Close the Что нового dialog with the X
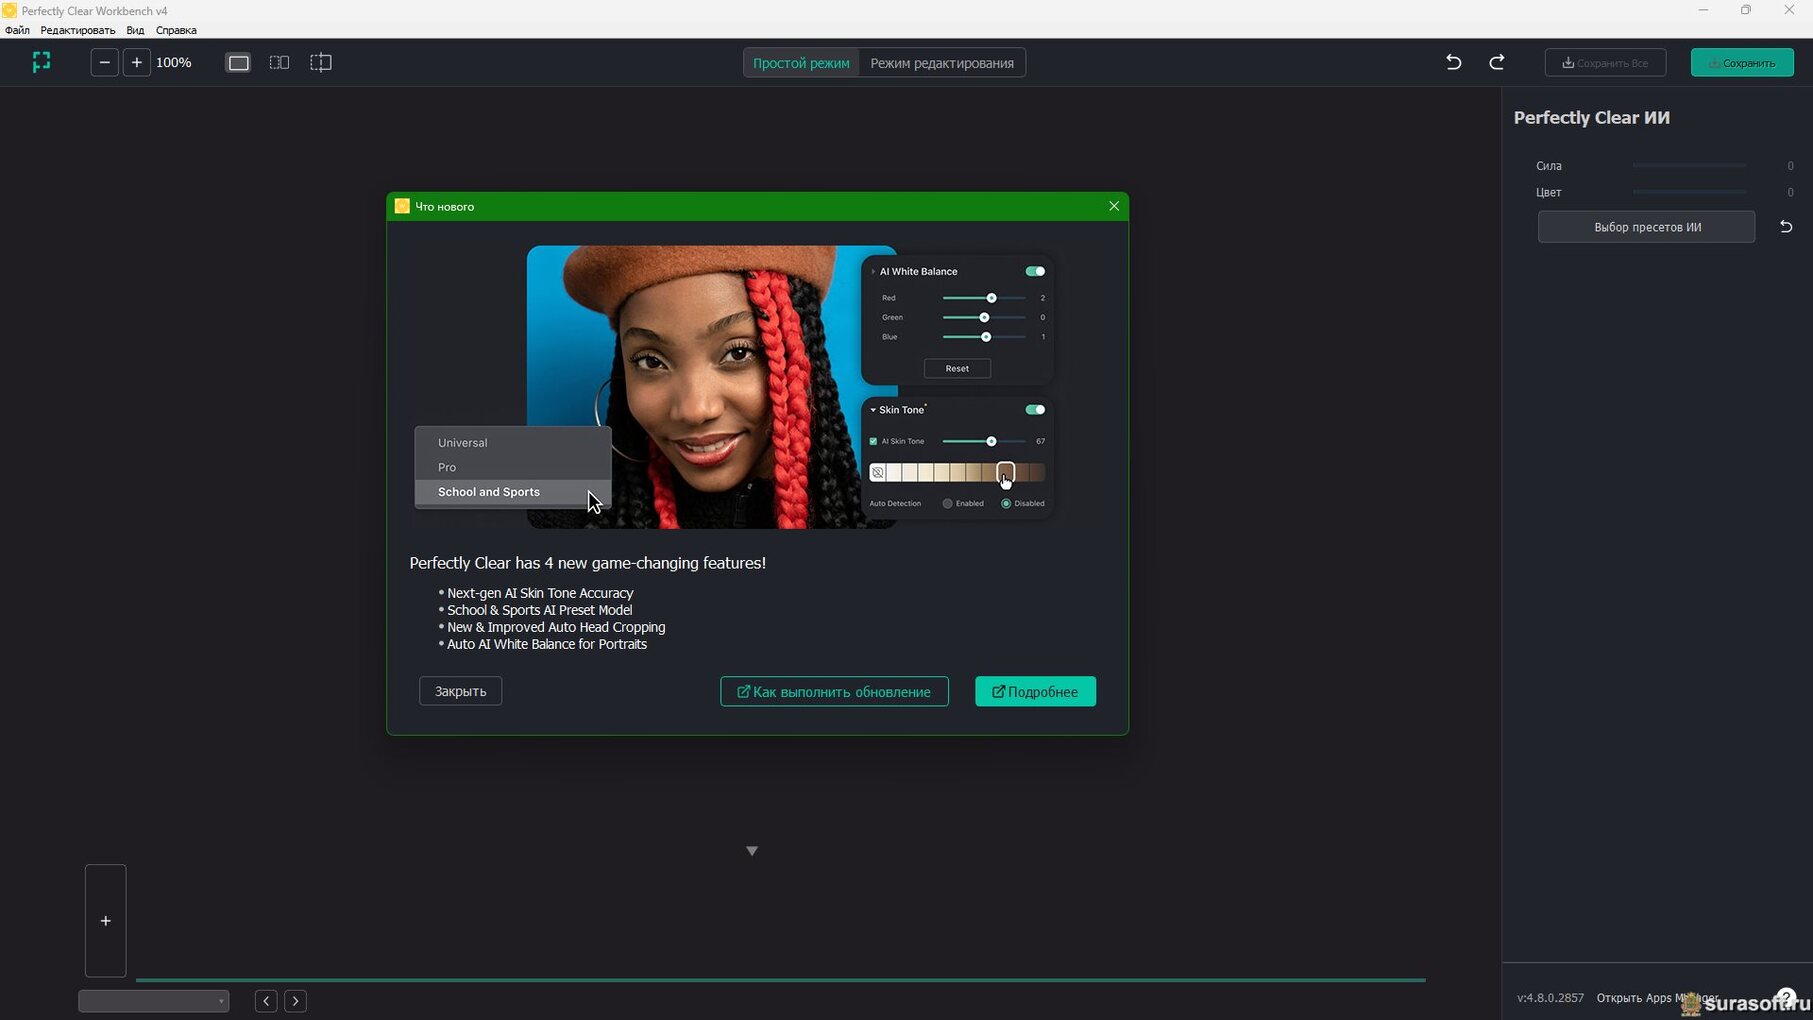 tap(1114, 206)
